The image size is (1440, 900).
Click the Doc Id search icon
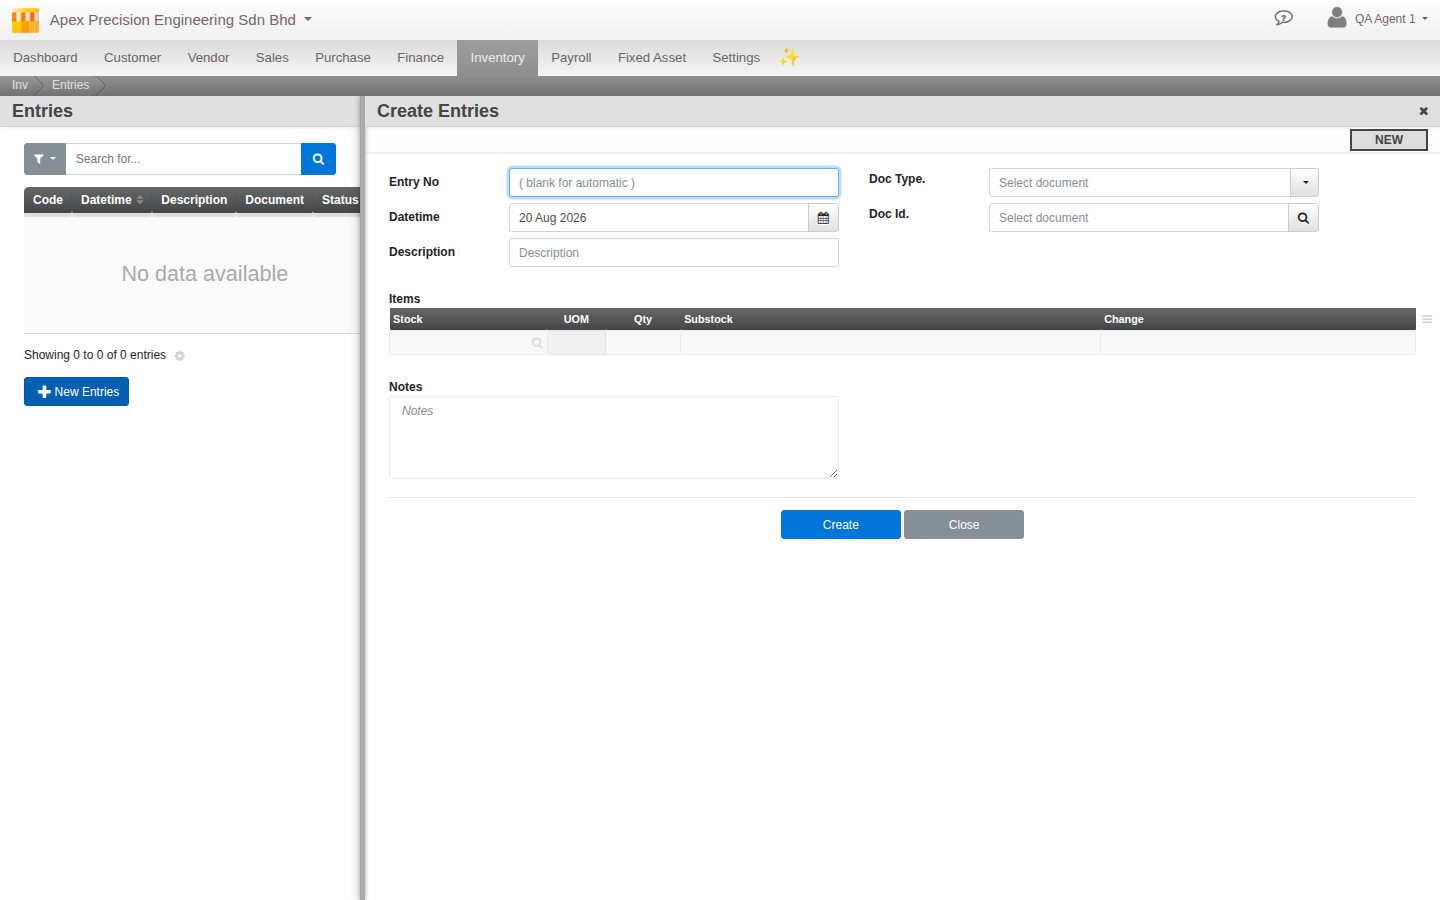pos(1303,218)
